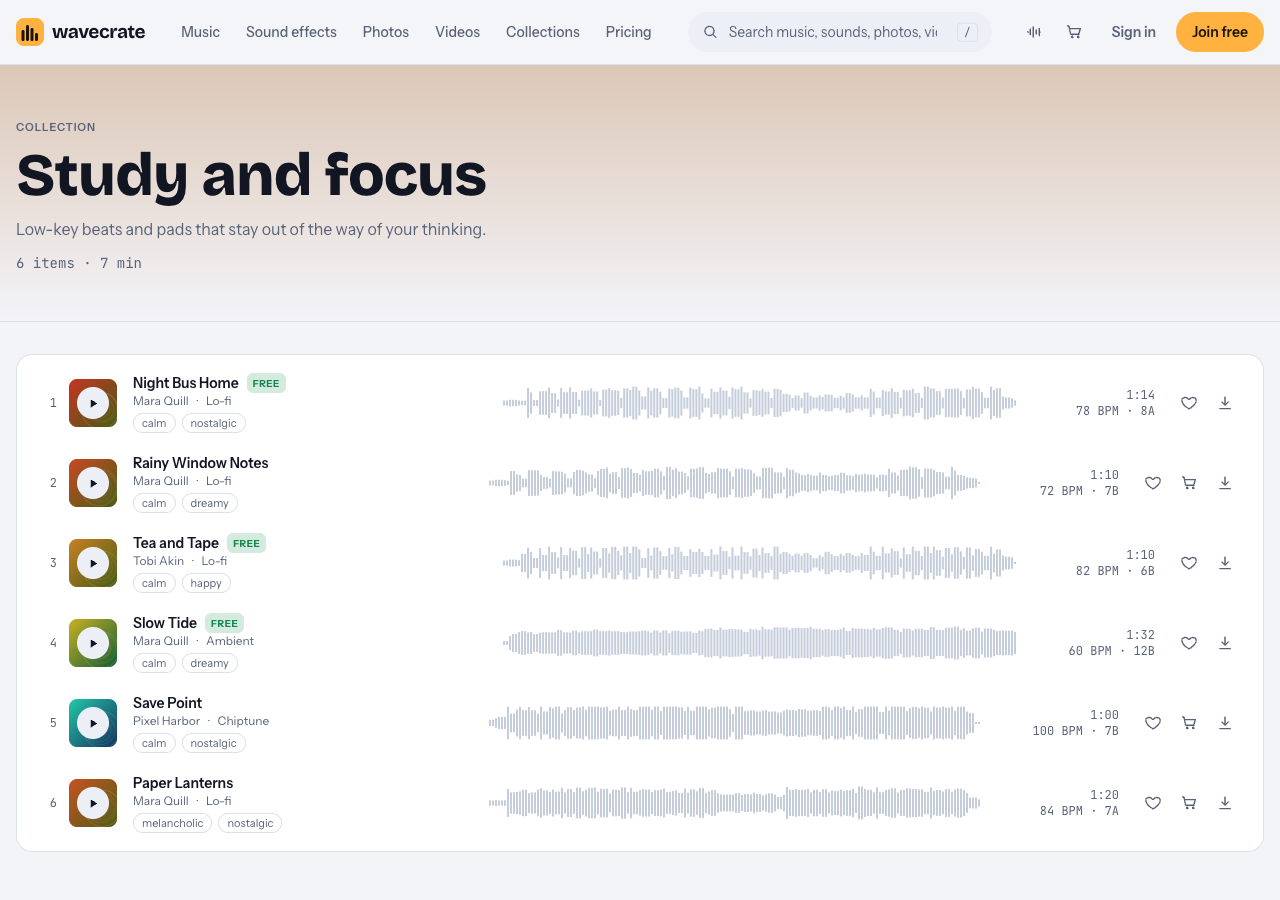Play the Rainy Window Notes track
Image resolution: width=1280 pixels, height=900 pixels.
click(93, 483)
